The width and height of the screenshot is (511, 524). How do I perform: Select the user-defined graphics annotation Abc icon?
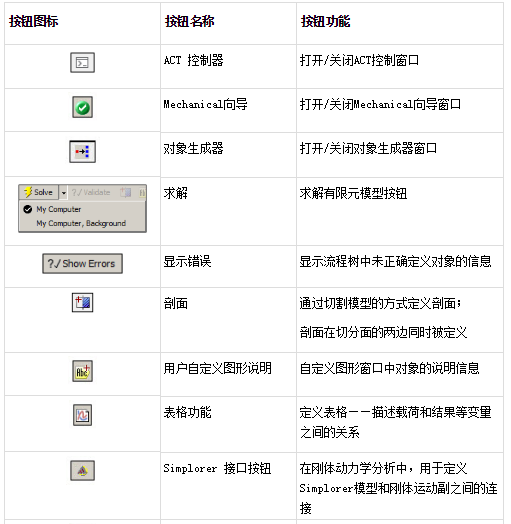[x=82, y=371]
